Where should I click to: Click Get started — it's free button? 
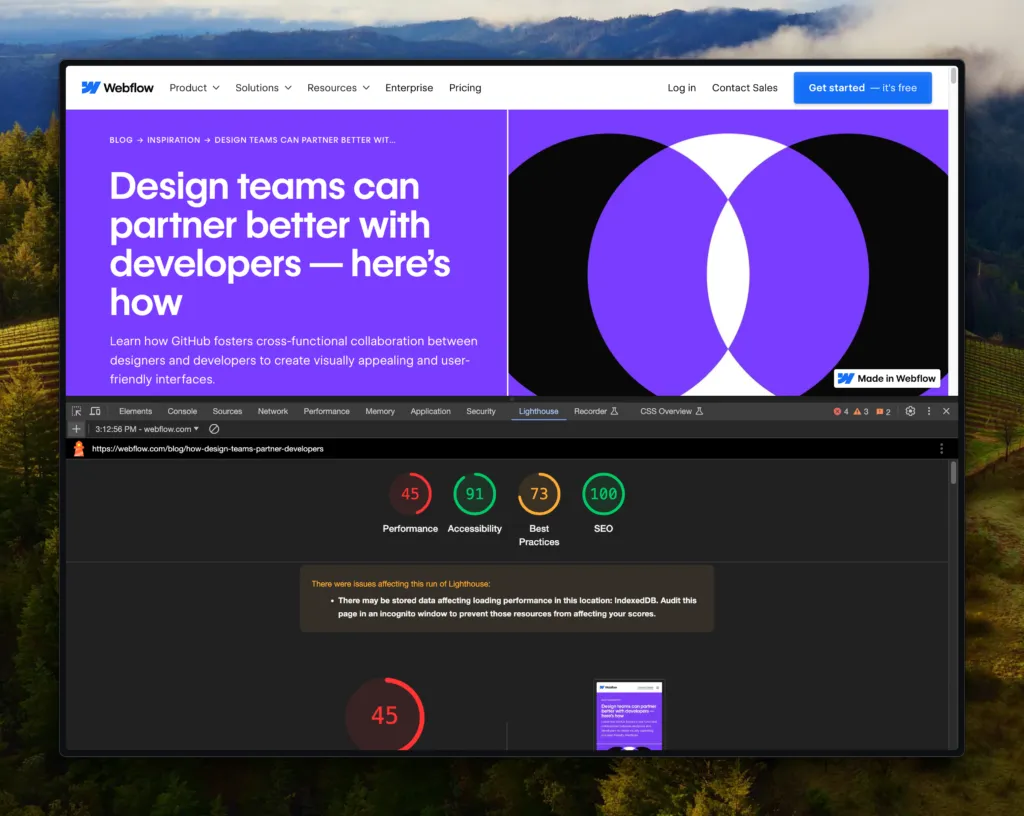863,87
